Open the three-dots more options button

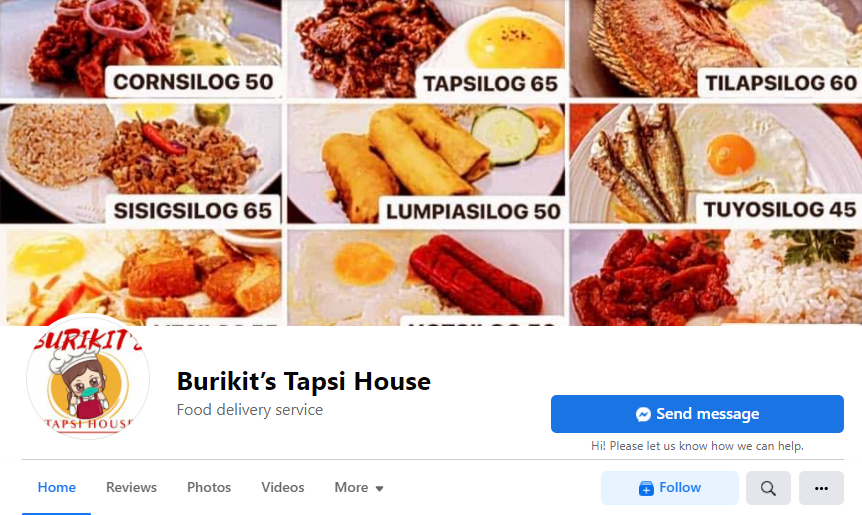(x=821, y=488)
